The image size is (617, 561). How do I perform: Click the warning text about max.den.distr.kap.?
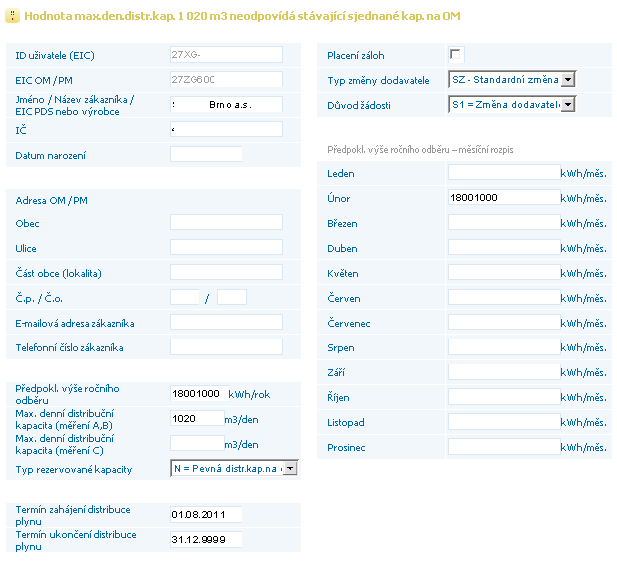(x=242, y=16)
